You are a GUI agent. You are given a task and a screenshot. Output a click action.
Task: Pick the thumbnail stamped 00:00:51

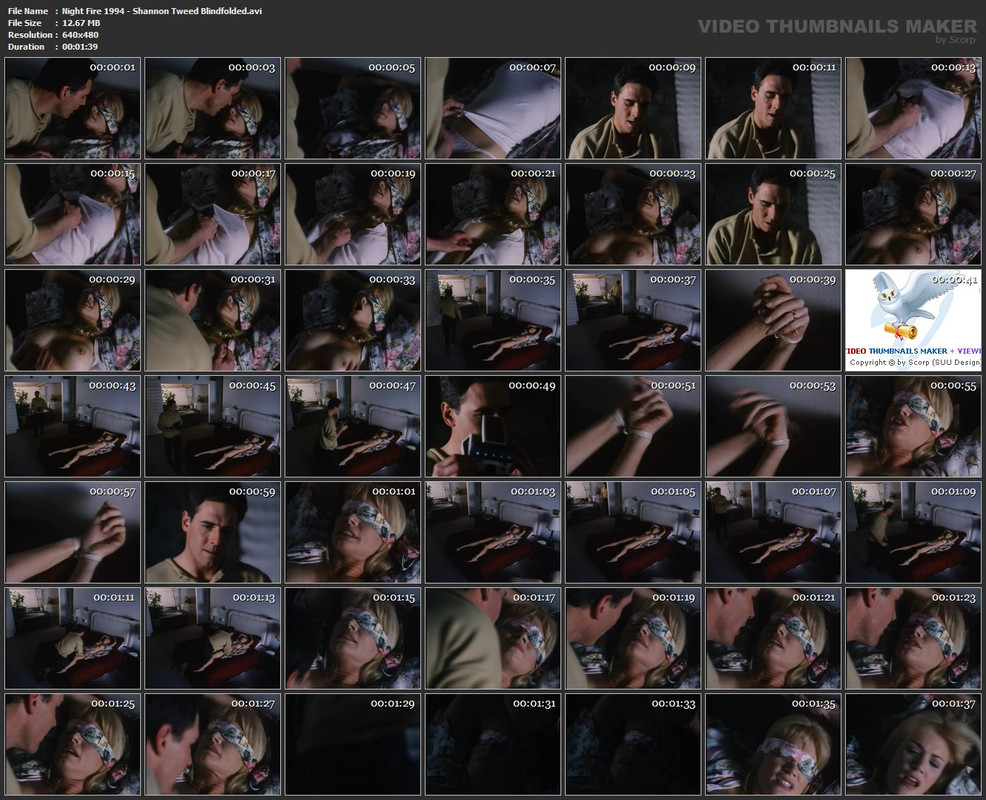click(x=633, y=426)
